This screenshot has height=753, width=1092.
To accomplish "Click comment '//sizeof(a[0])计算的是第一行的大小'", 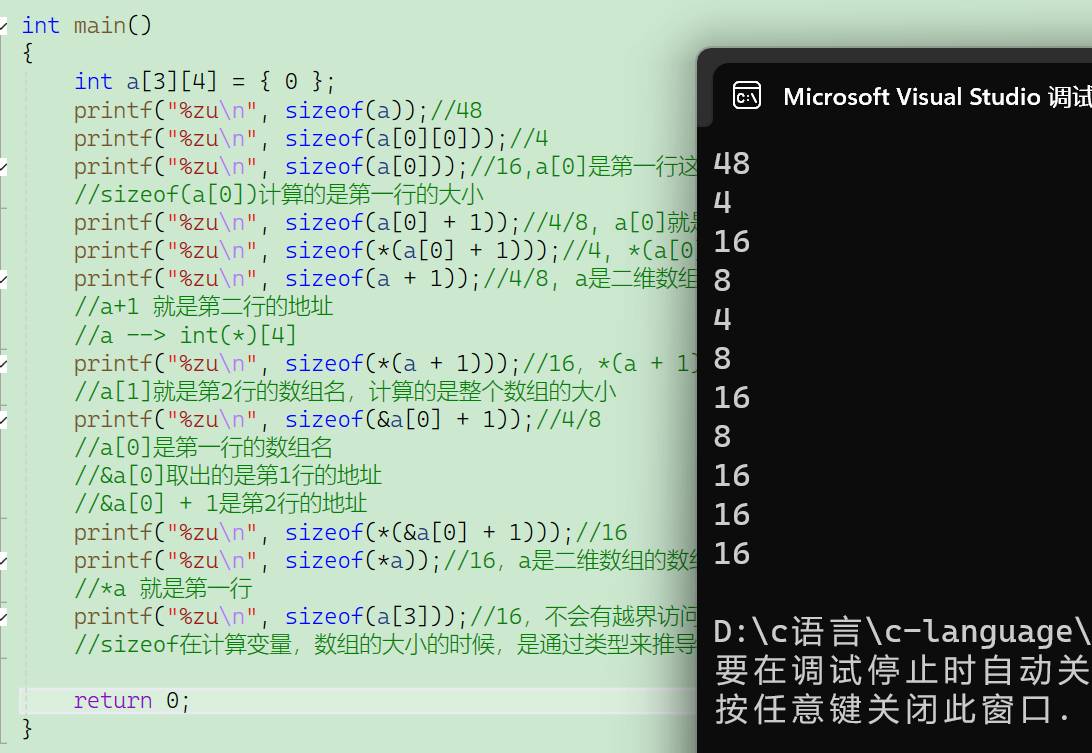I will 279,194.
